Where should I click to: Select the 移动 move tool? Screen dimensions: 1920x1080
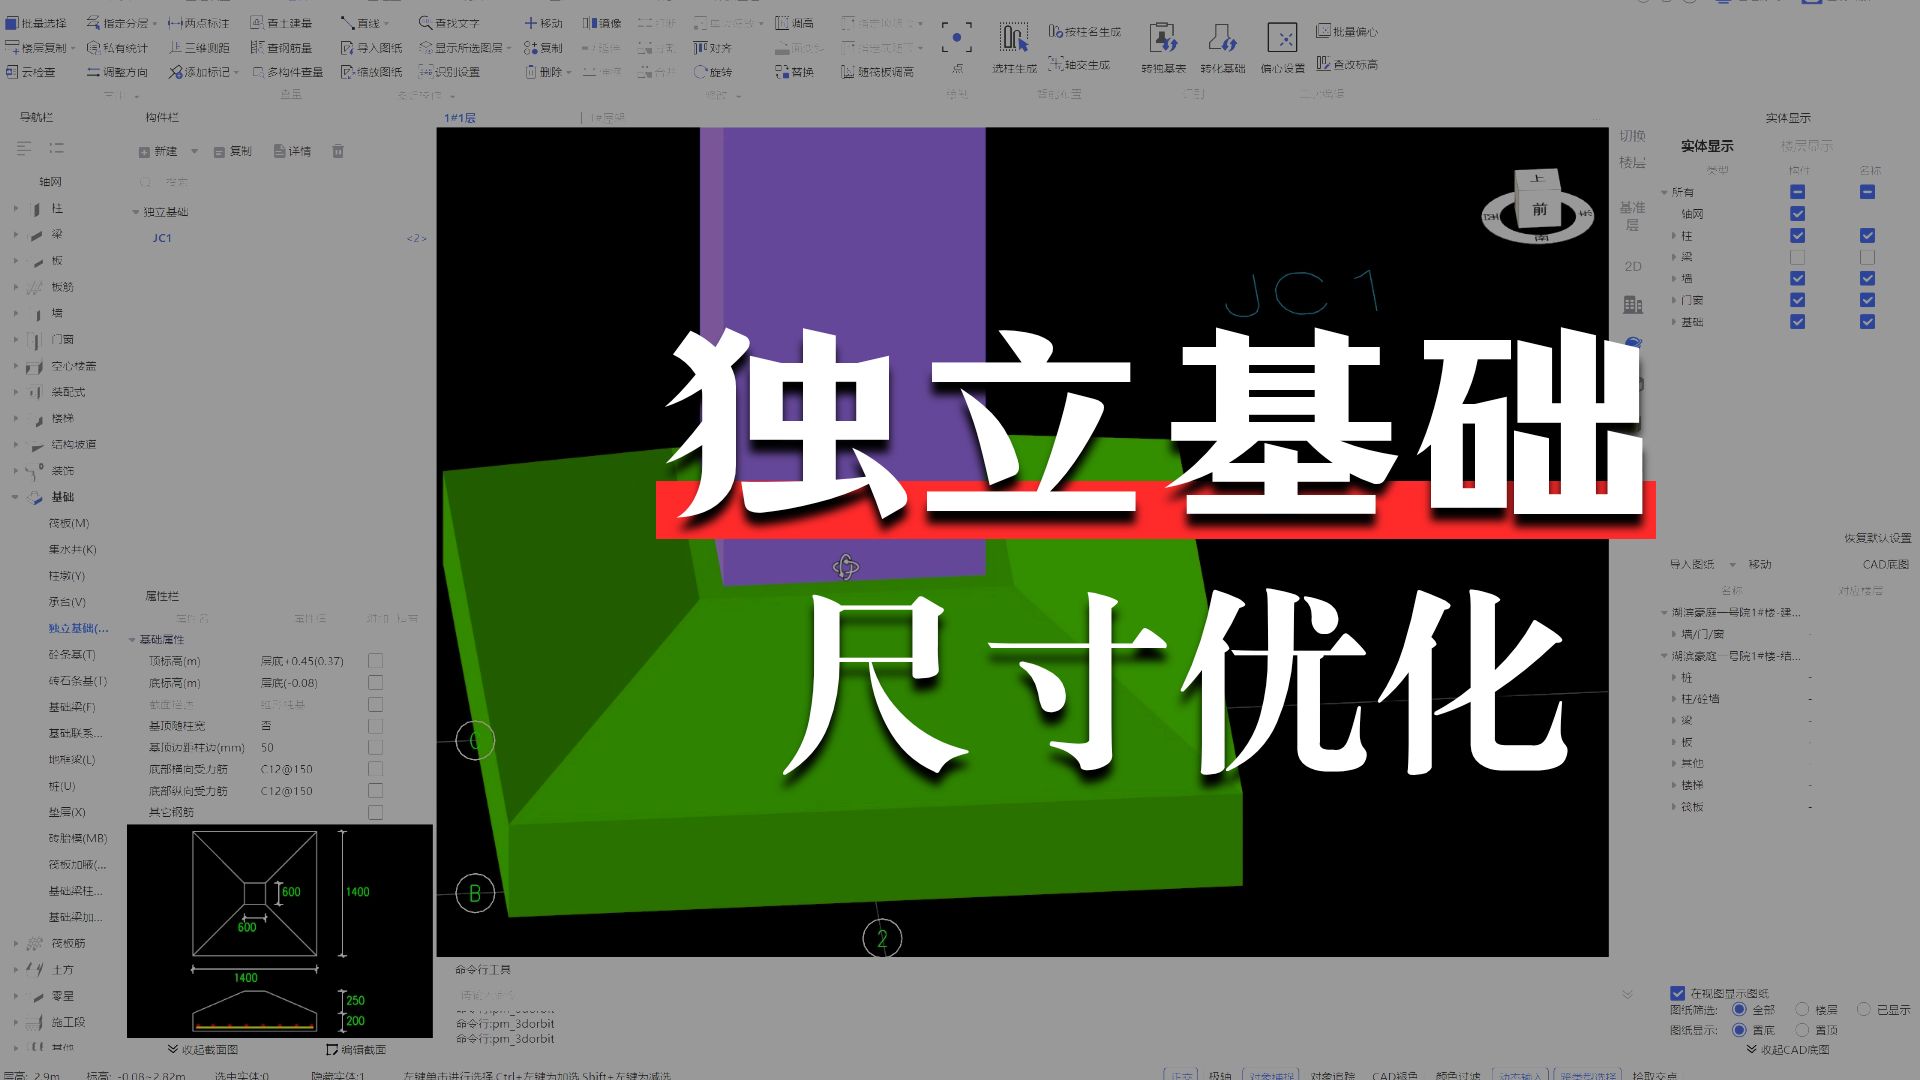543,22
